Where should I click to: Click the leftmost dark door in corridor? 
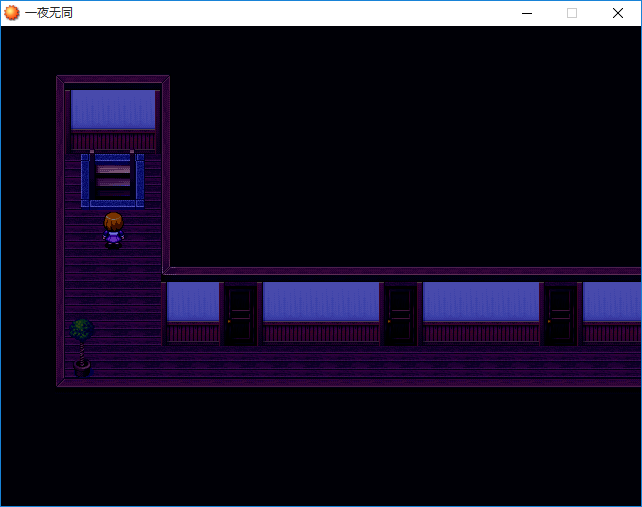click(241, 314)
